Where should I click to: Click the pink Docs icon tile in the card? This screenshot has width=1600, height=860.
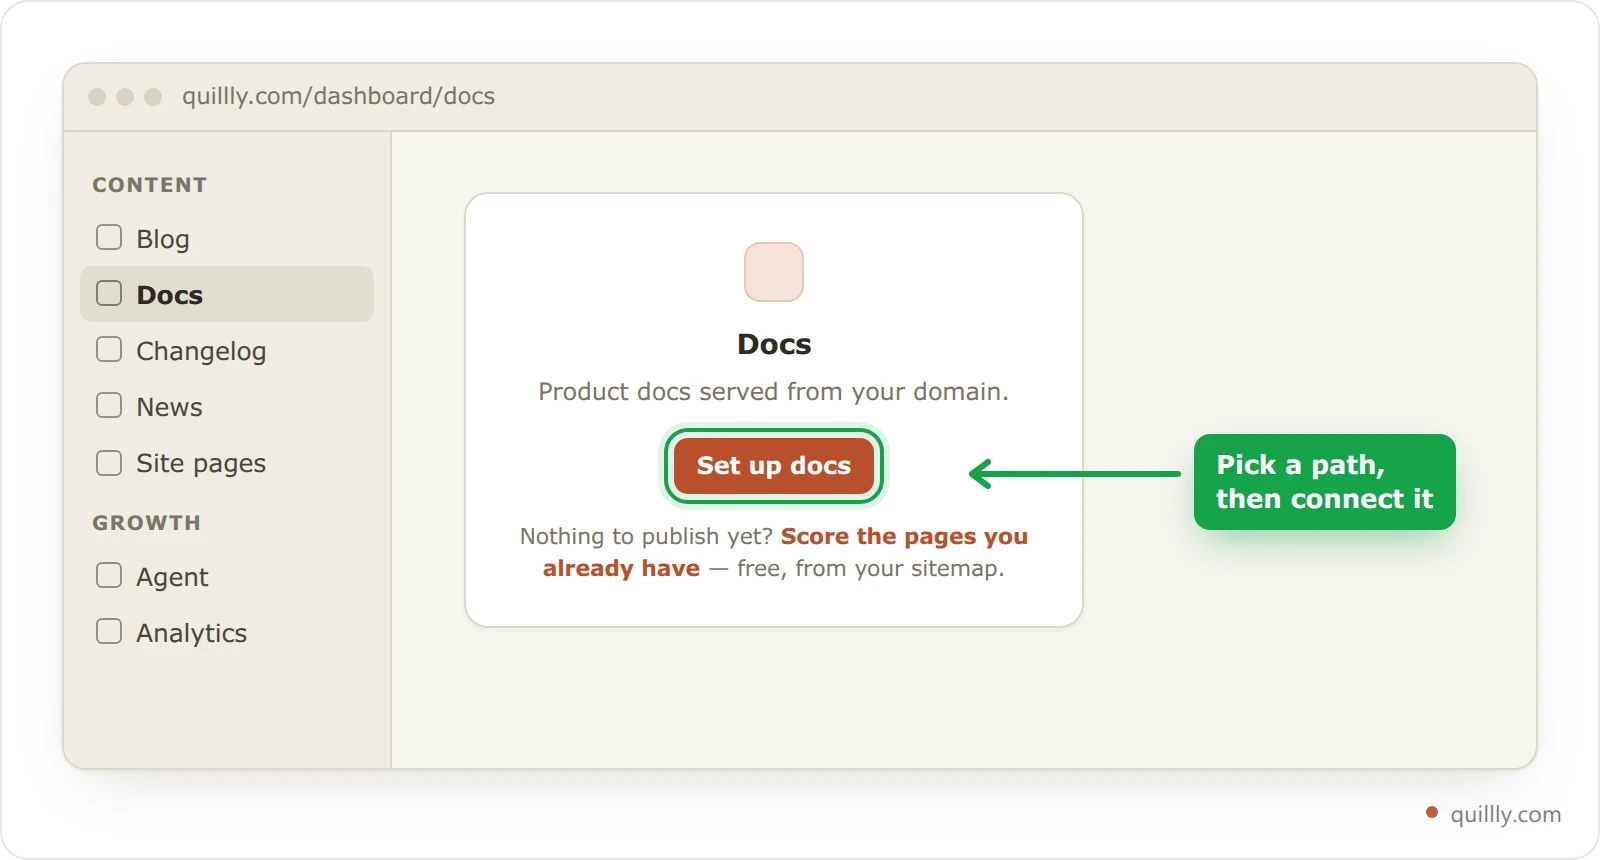[774, 272]
